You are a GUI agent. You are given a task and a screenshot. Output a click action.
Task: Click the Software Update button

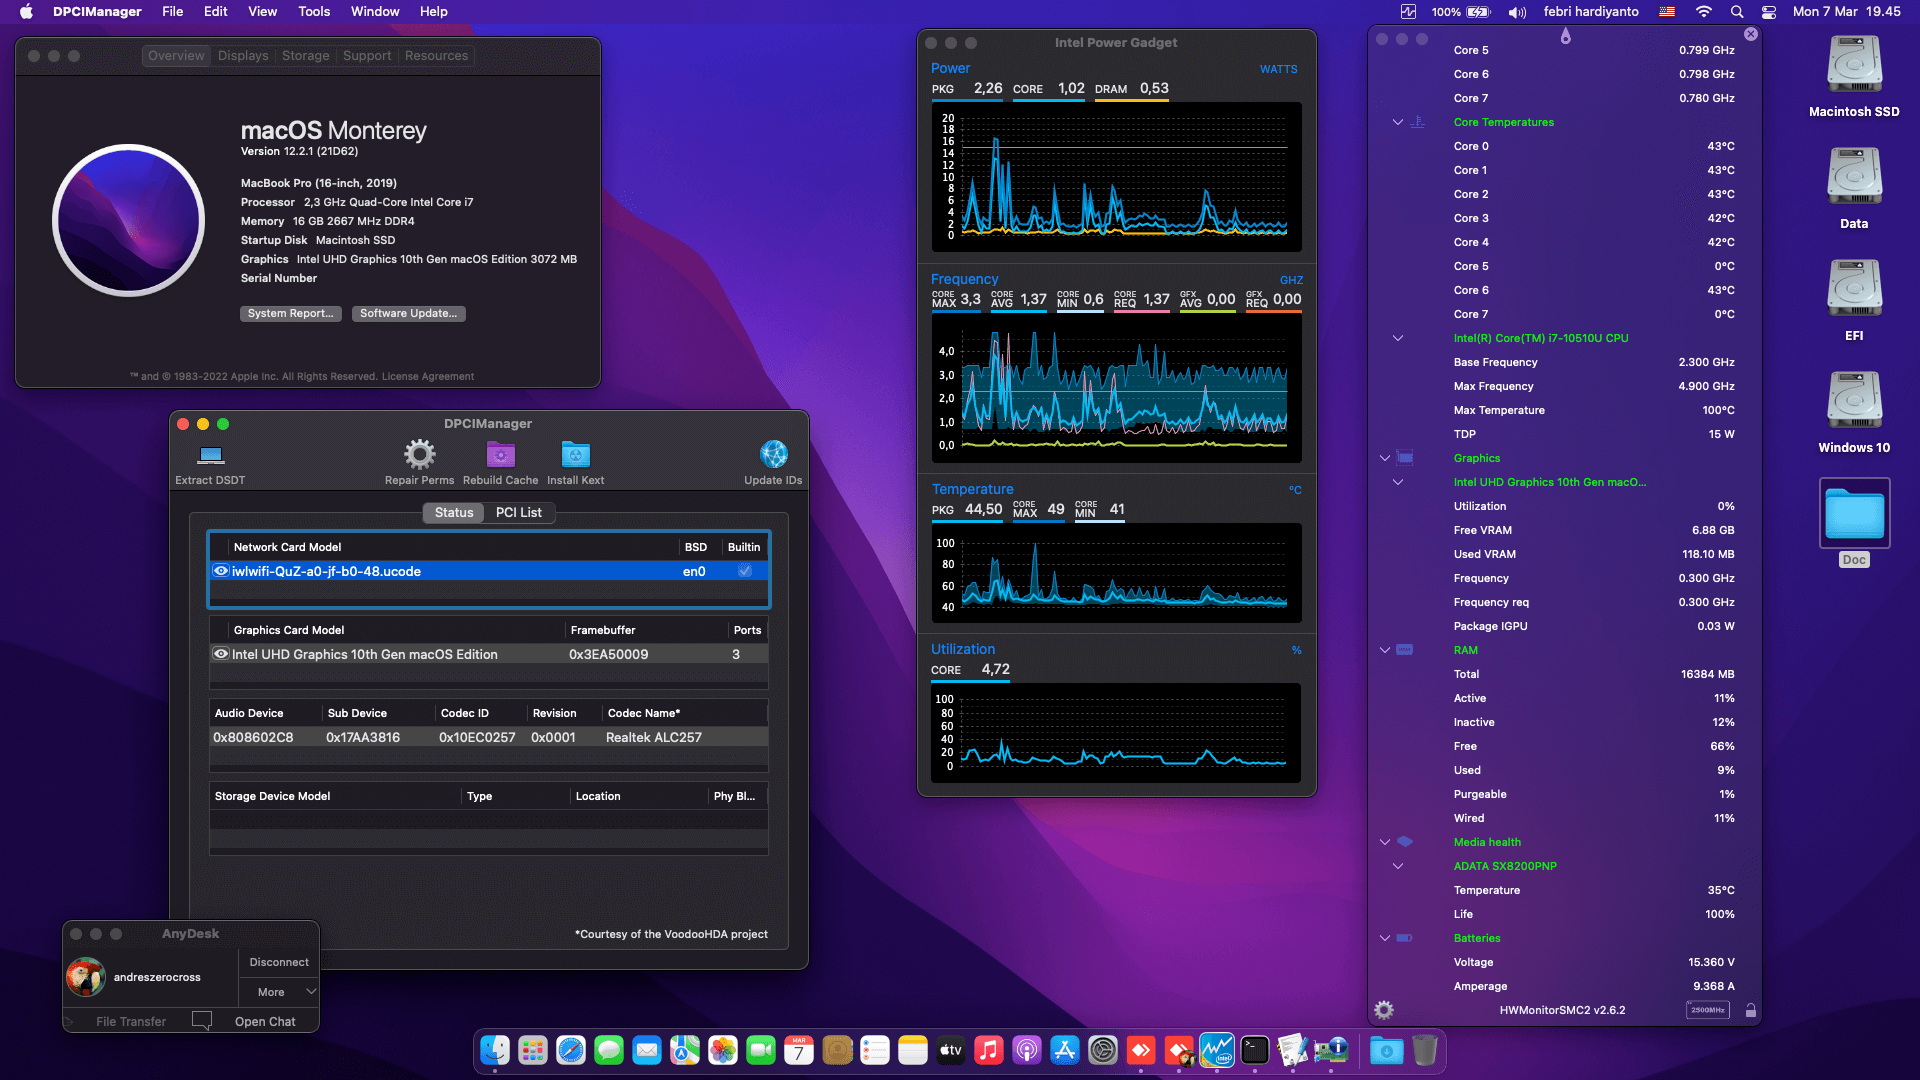click(x=408, y=313)
